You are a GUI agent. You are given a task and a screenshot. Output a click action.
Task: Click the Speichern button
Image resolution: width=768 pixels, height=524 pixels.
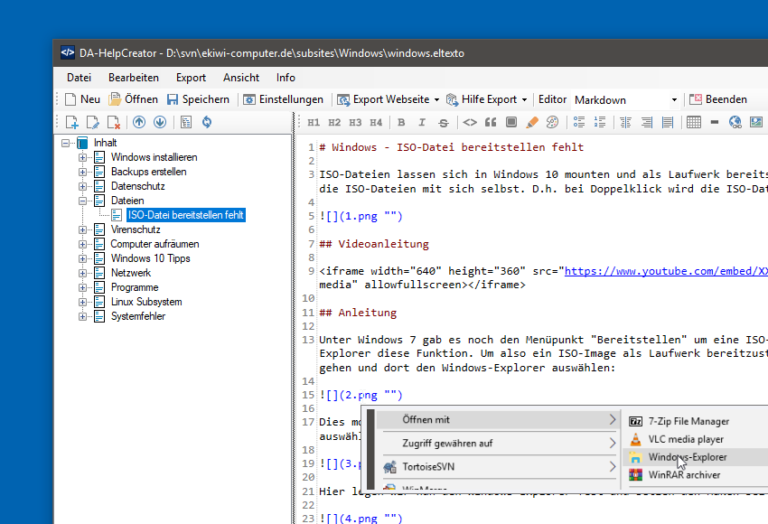tap(198, 100)
